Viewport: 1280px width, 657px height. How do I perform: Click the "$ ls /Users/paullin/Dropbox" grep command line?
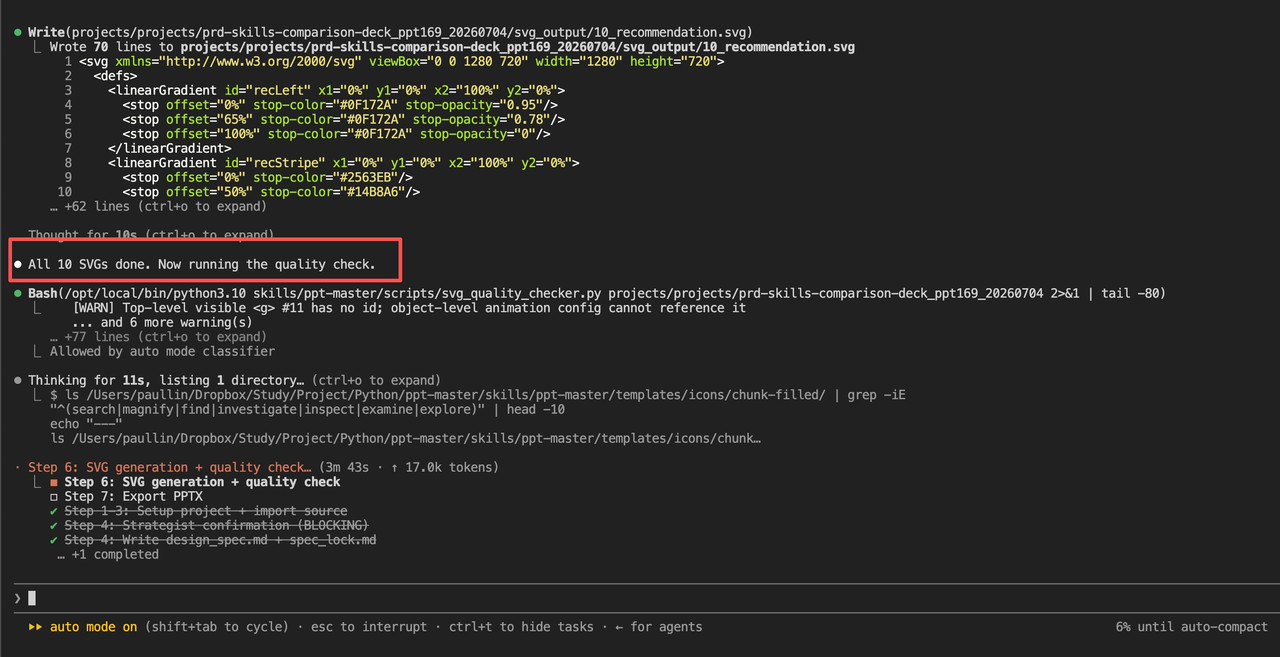478,395
